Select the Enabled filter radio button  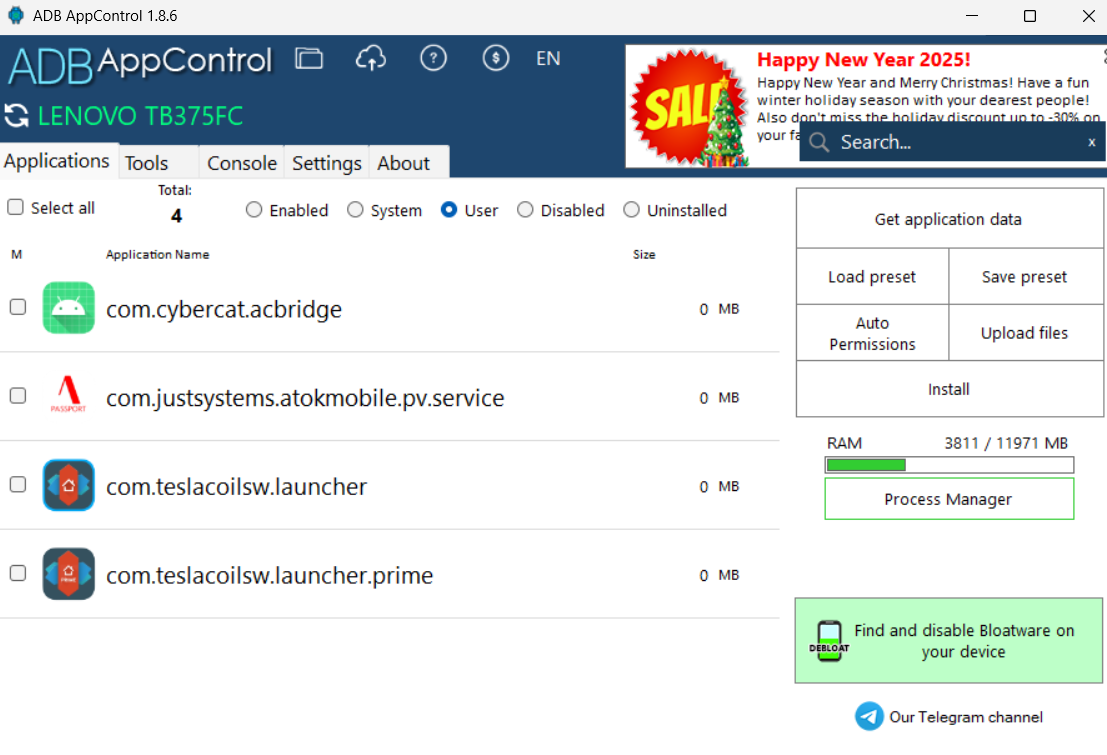253,210
